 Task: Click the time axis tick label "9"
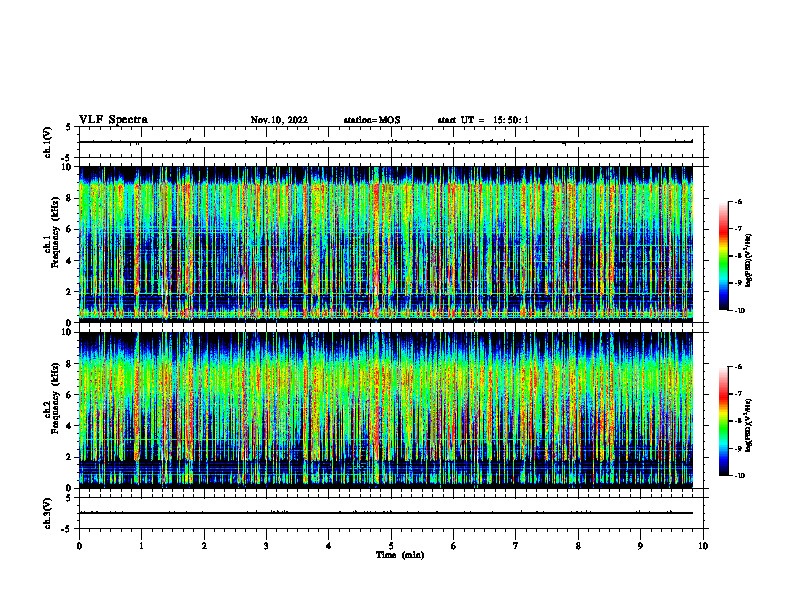tap(640, 546)
